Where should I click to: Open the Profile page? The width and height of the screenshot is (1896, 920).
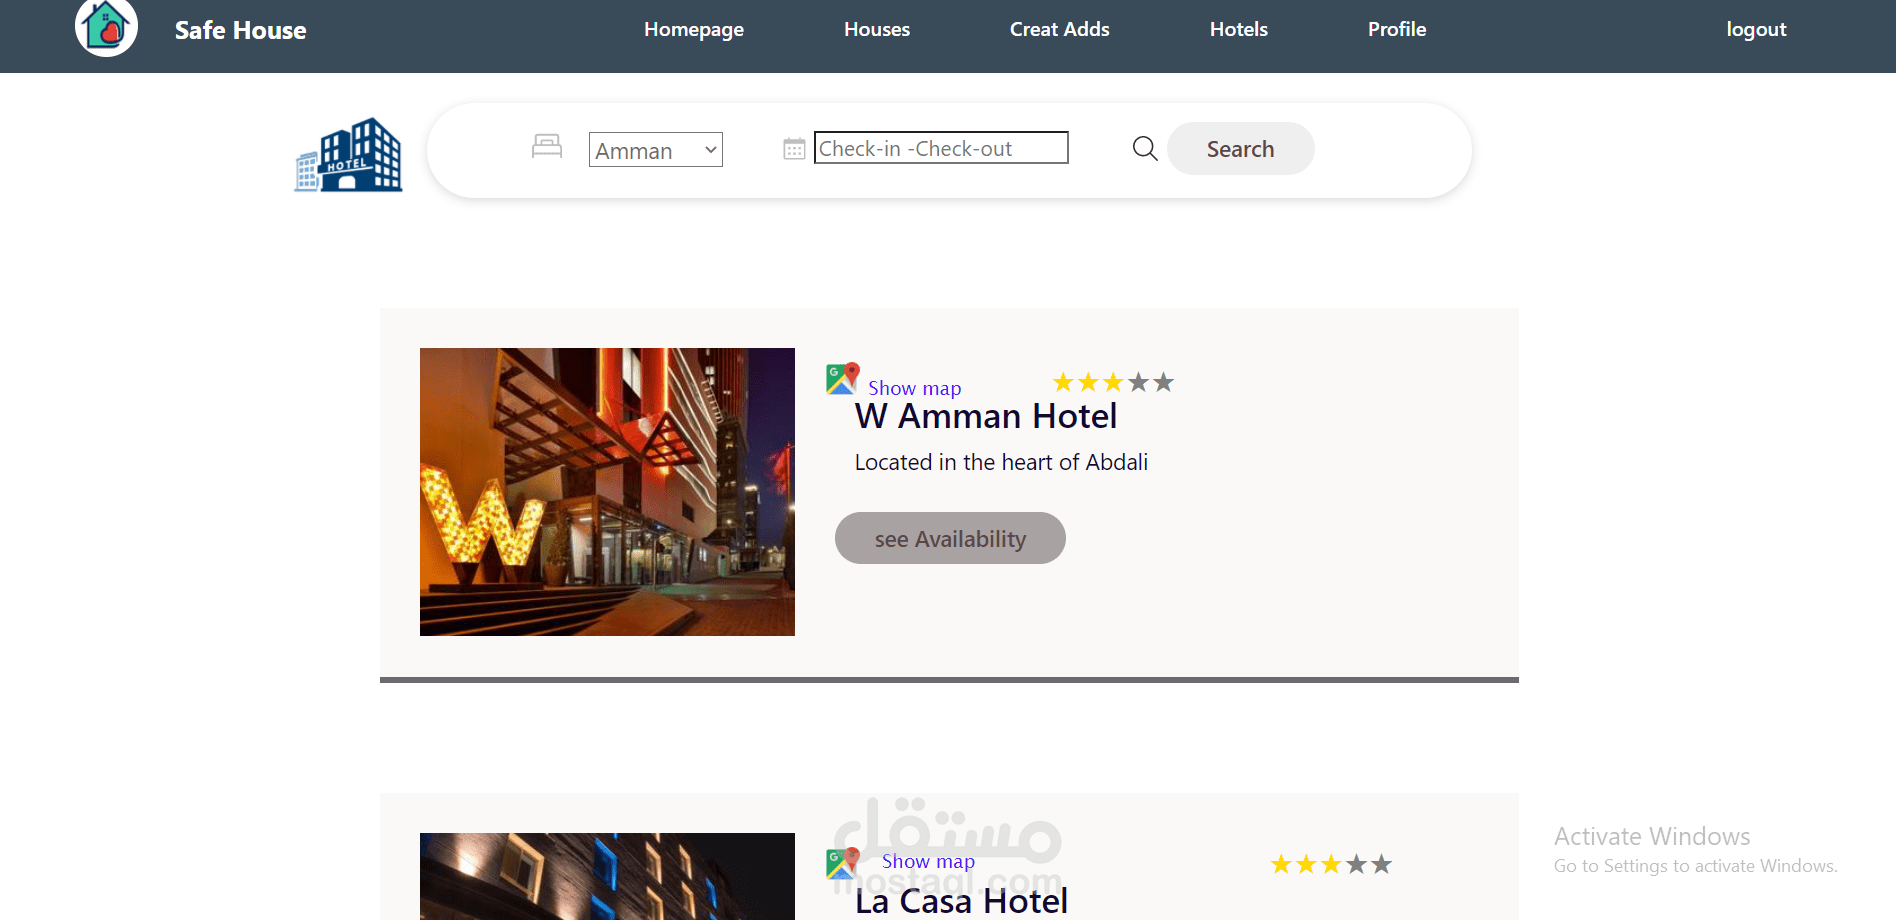pos(1397,29)
